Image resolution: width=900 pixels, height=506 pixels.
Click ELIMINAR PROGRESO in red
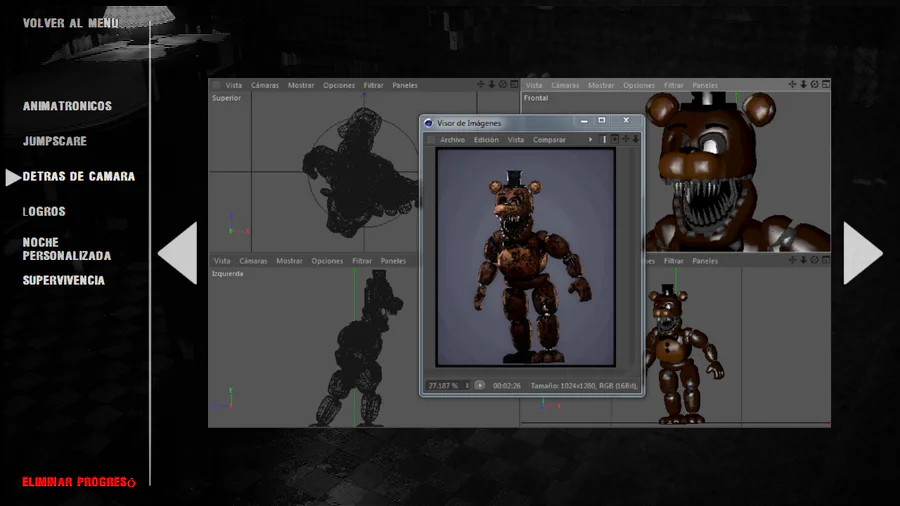[x=79, y=482]
